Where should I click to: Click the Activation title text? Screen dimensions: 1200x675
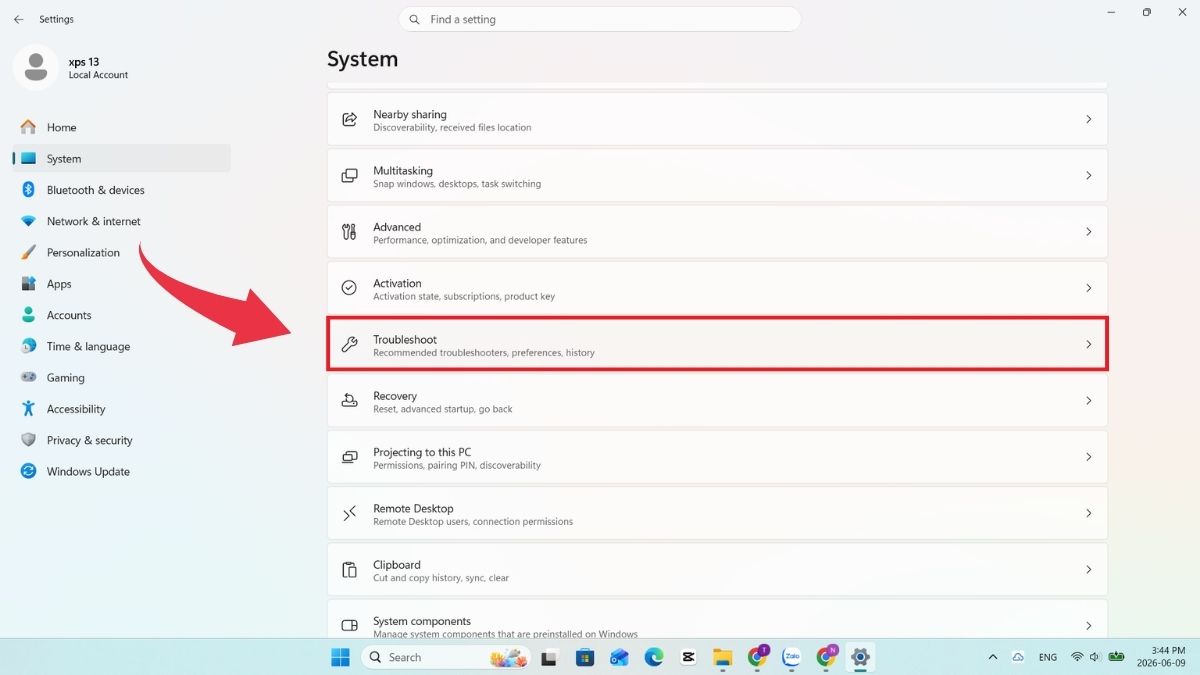click(x=397, y=283)
